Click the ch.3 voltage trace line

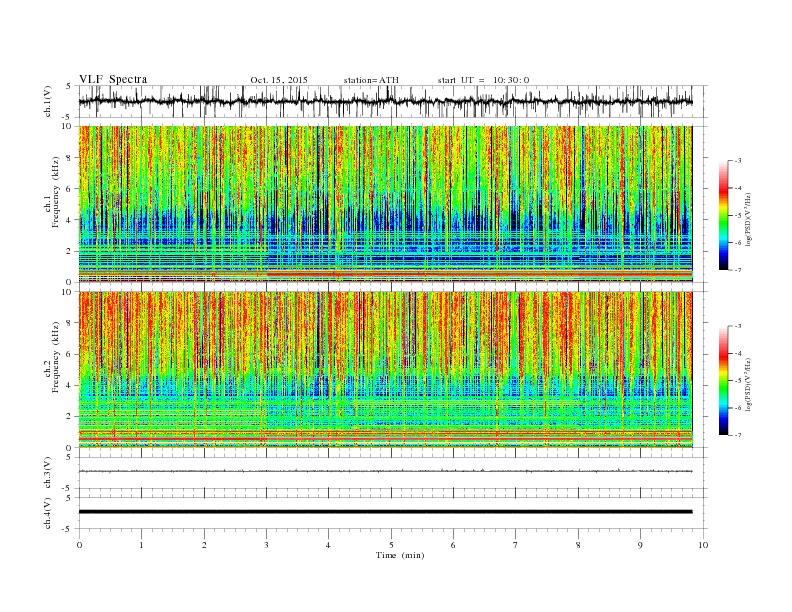coord(385,471)
